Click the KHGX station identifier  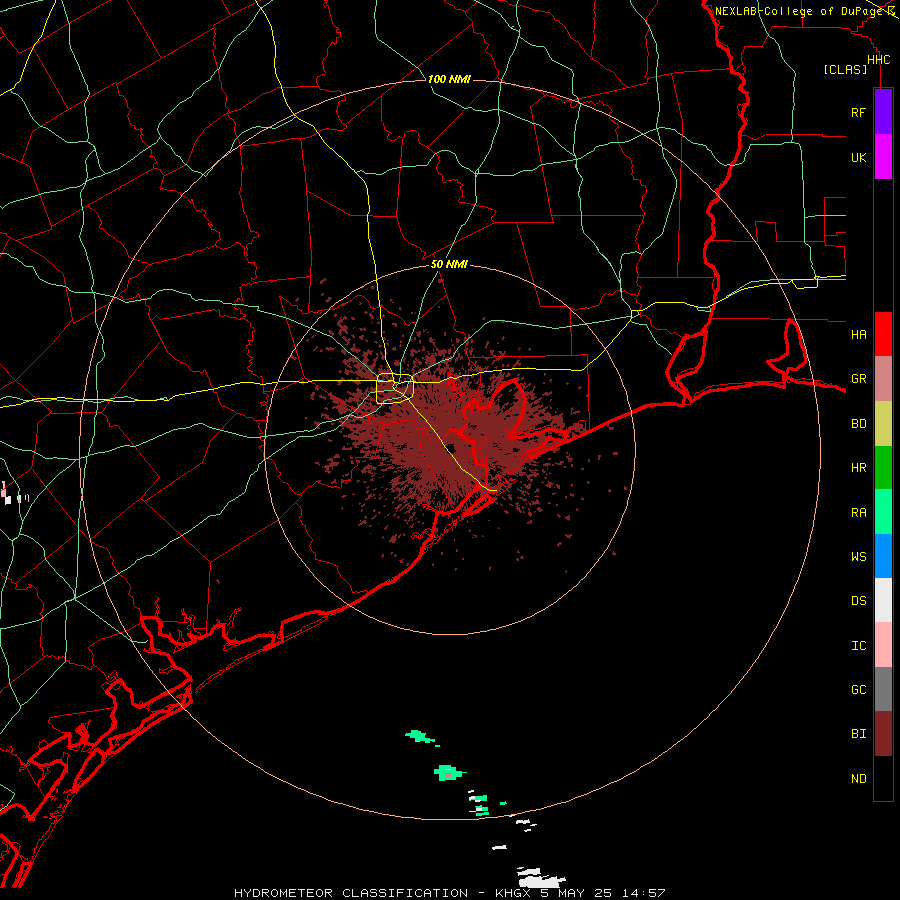click(512, 893)
